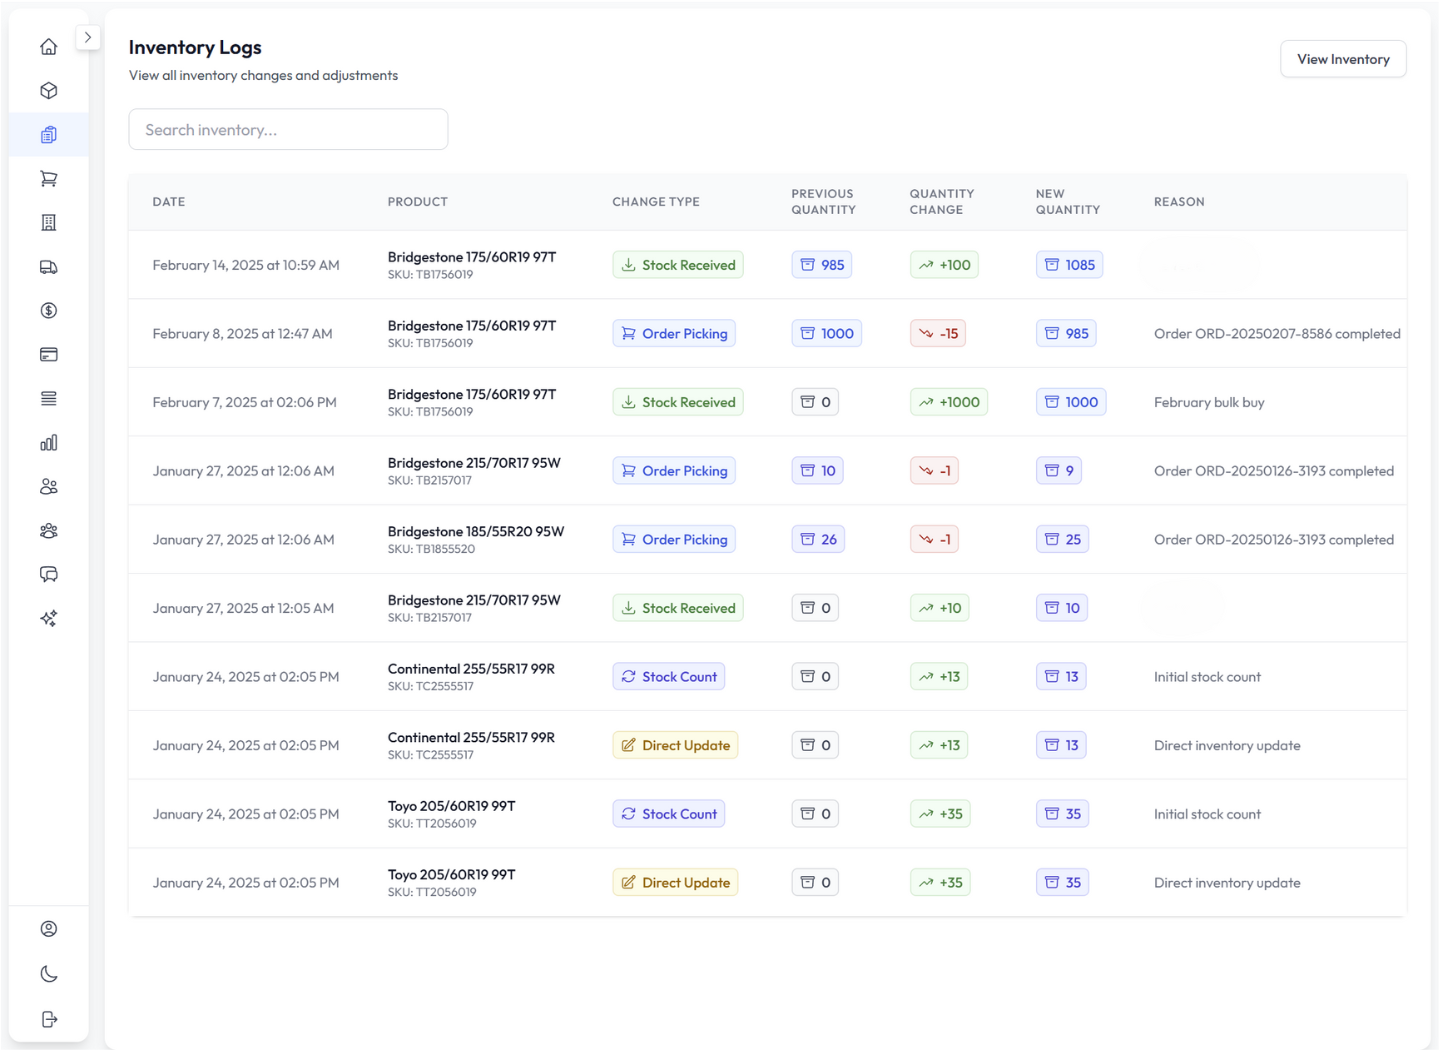Viewport: 1440px width, 1050px height.
Task: Select the active inventory logs clipboard icon
Action: [48, 135]
